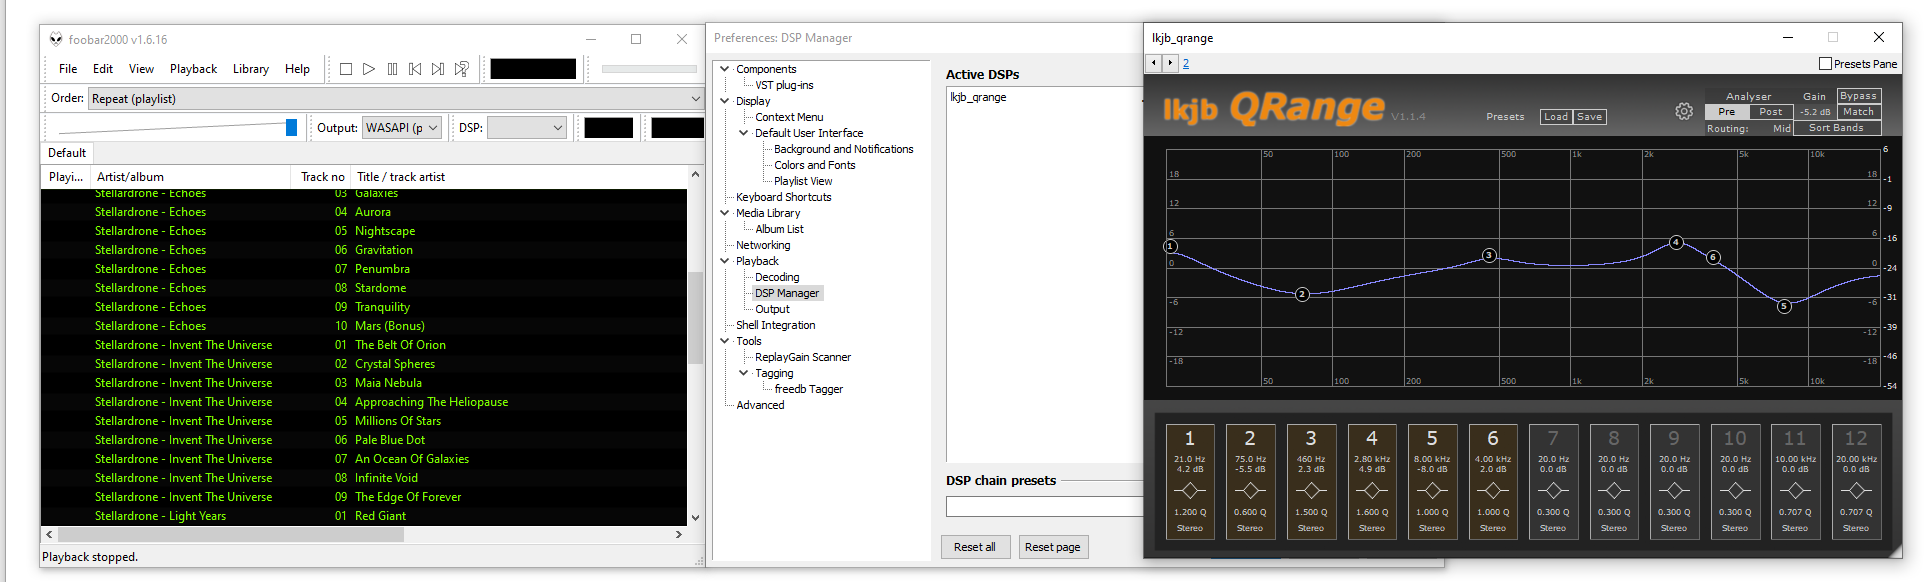The image size is (1932, 582).
Task: Save the current QRange preset
Action: click(x=1589, y=117)
